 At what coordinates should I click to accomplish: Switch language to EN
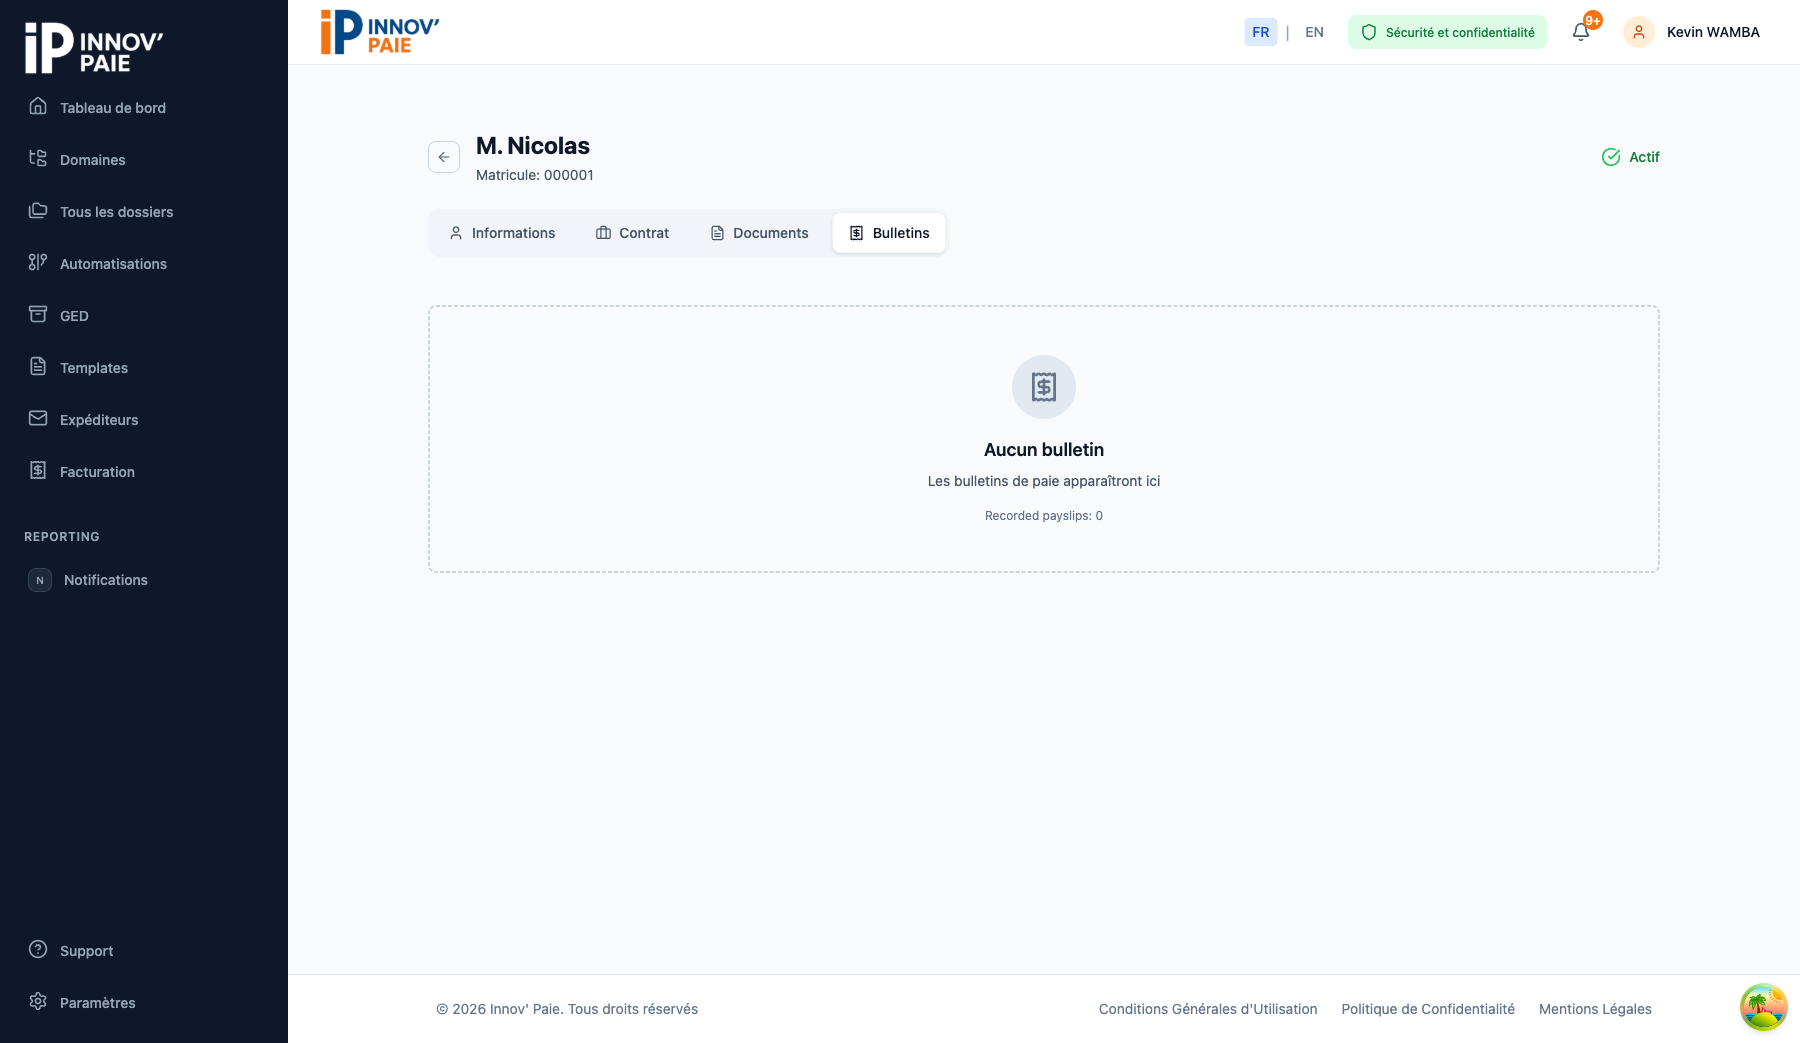click(1314, 32)
